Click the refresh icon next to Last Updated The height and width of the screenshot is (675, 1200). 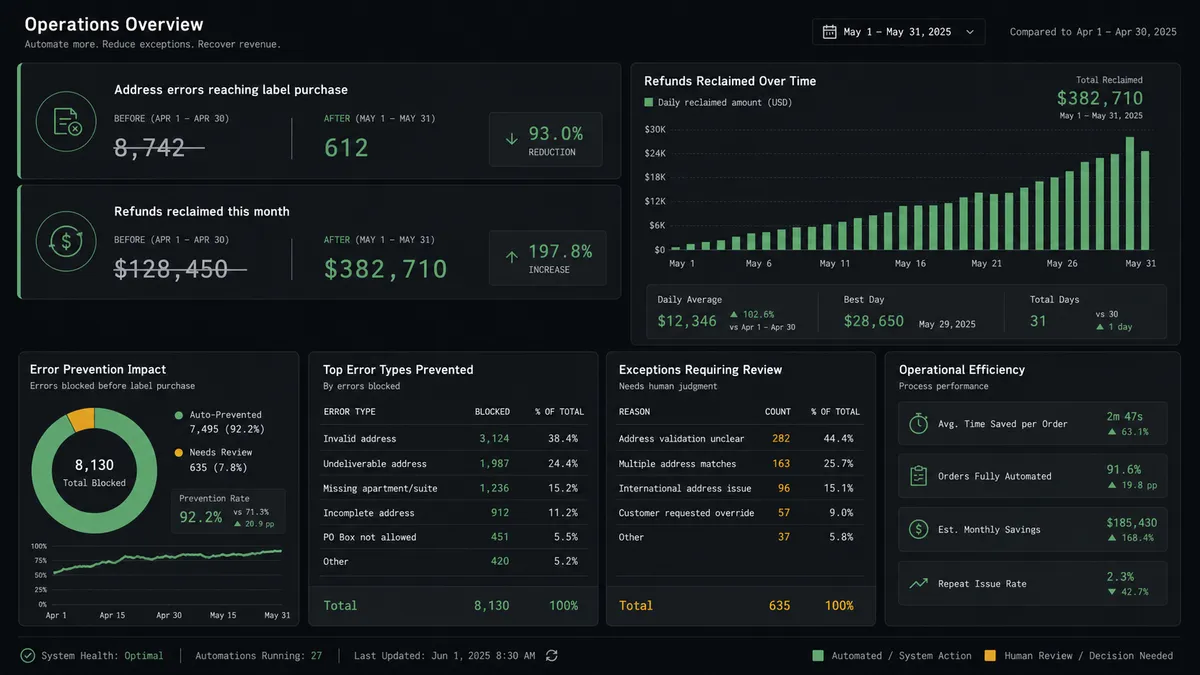551,656
